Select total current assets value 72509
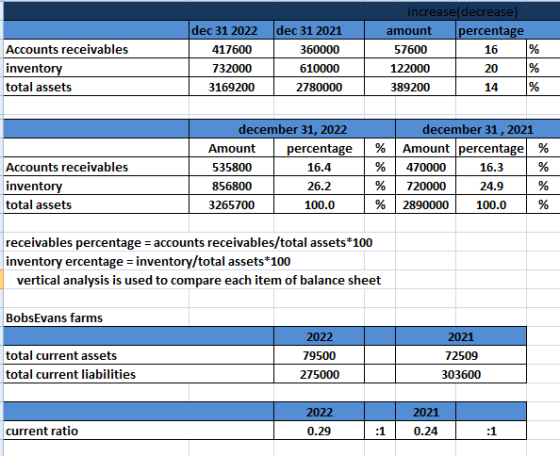The image size is (560, 456). pos(461,356)
